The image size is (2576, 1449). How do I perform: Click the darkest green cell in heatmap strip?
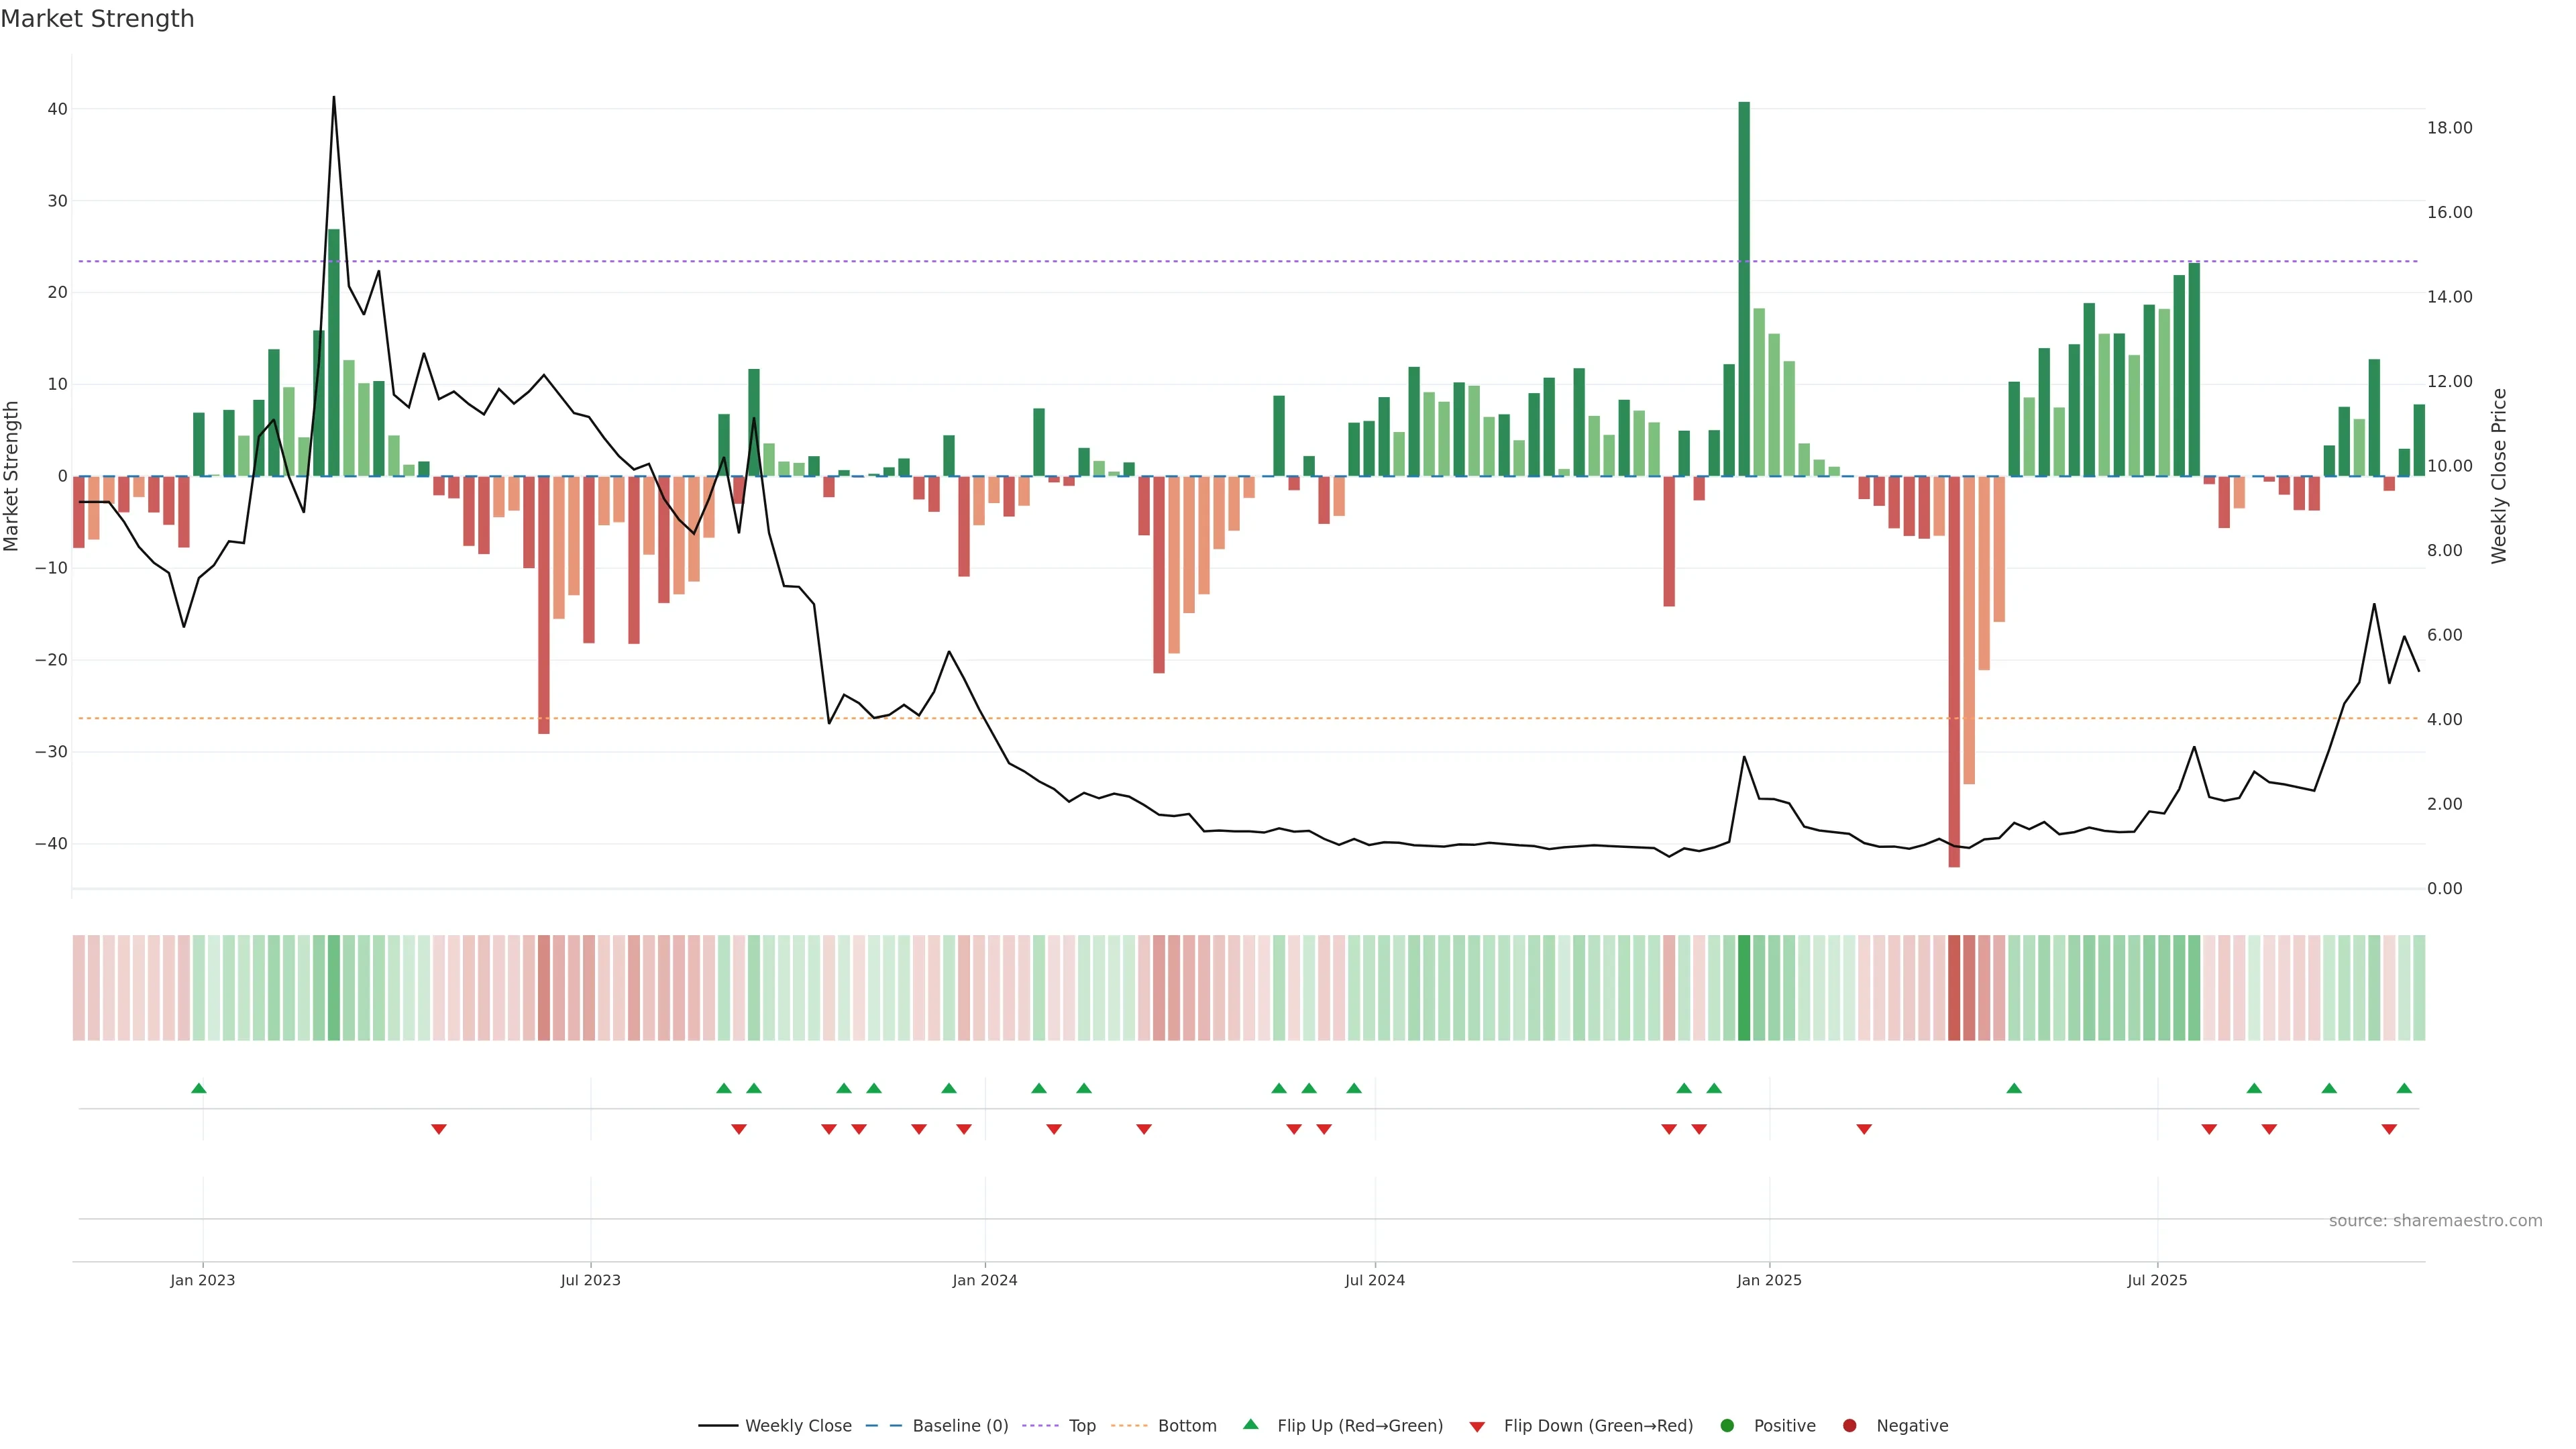(1744, 988)
